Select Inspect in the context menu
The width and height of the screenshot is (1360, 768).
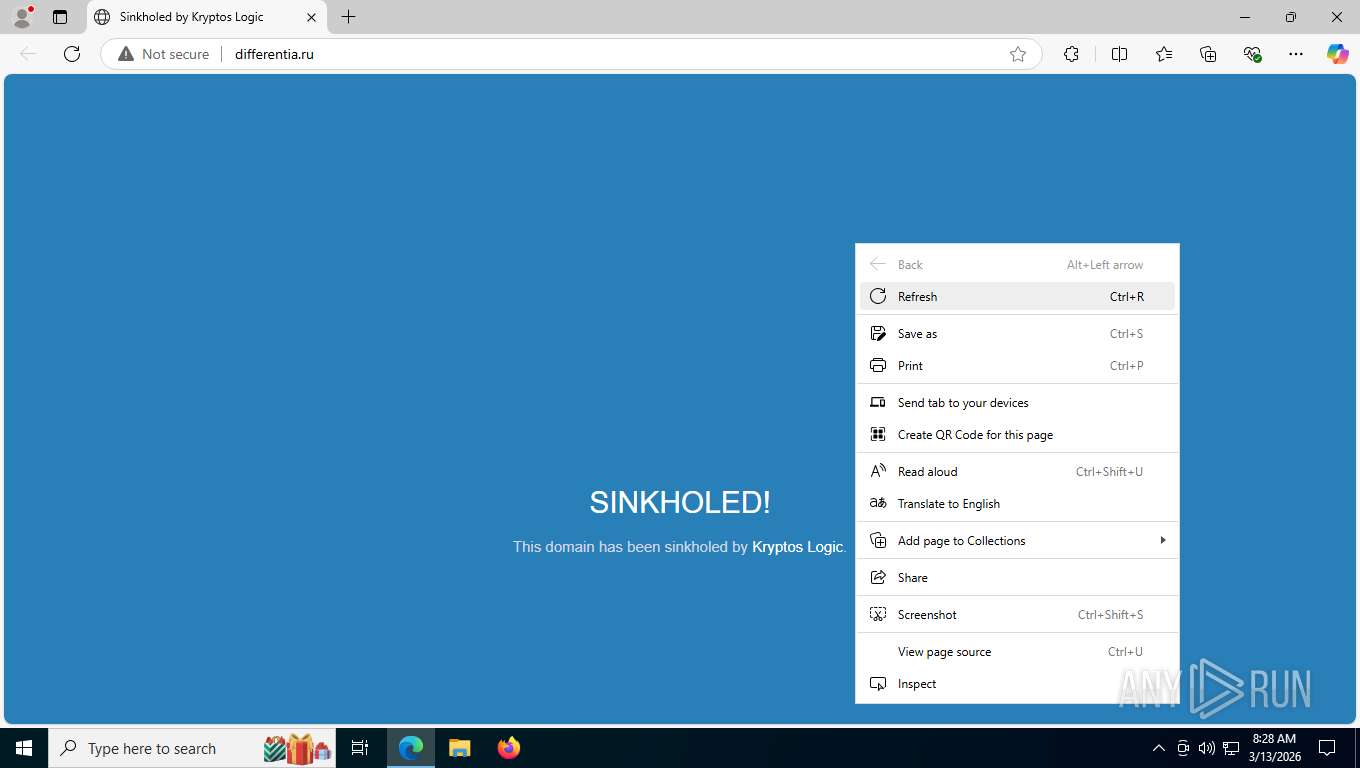coord(1017,683)
